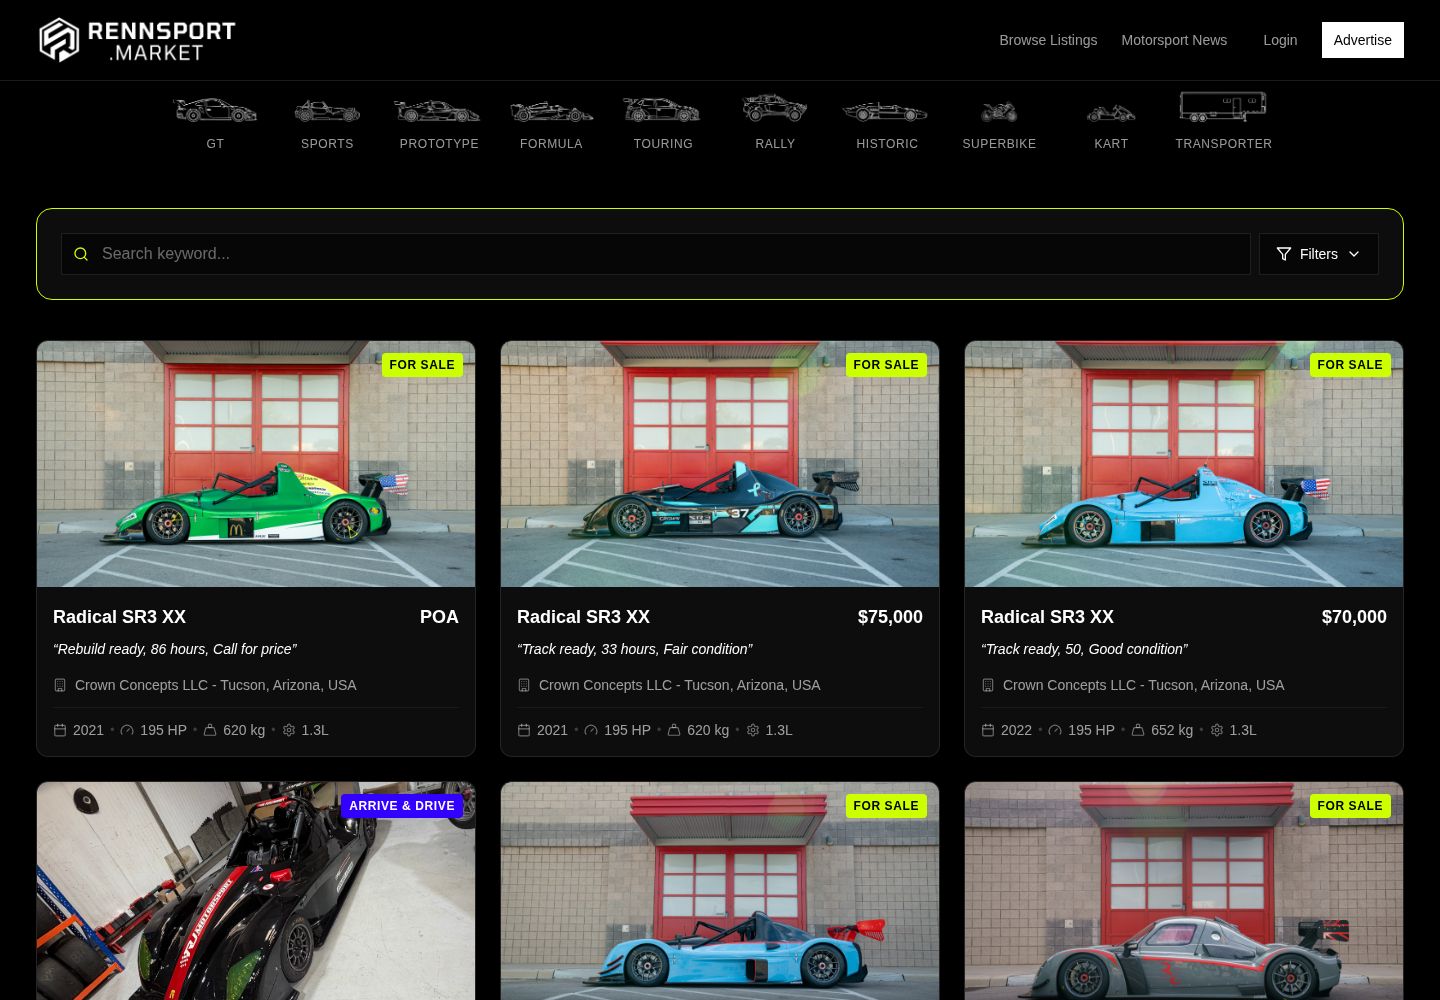This screenshot has height=1000, width=1440.
Task: Click the Arrive & Drive badge
Action: (402, 806)
